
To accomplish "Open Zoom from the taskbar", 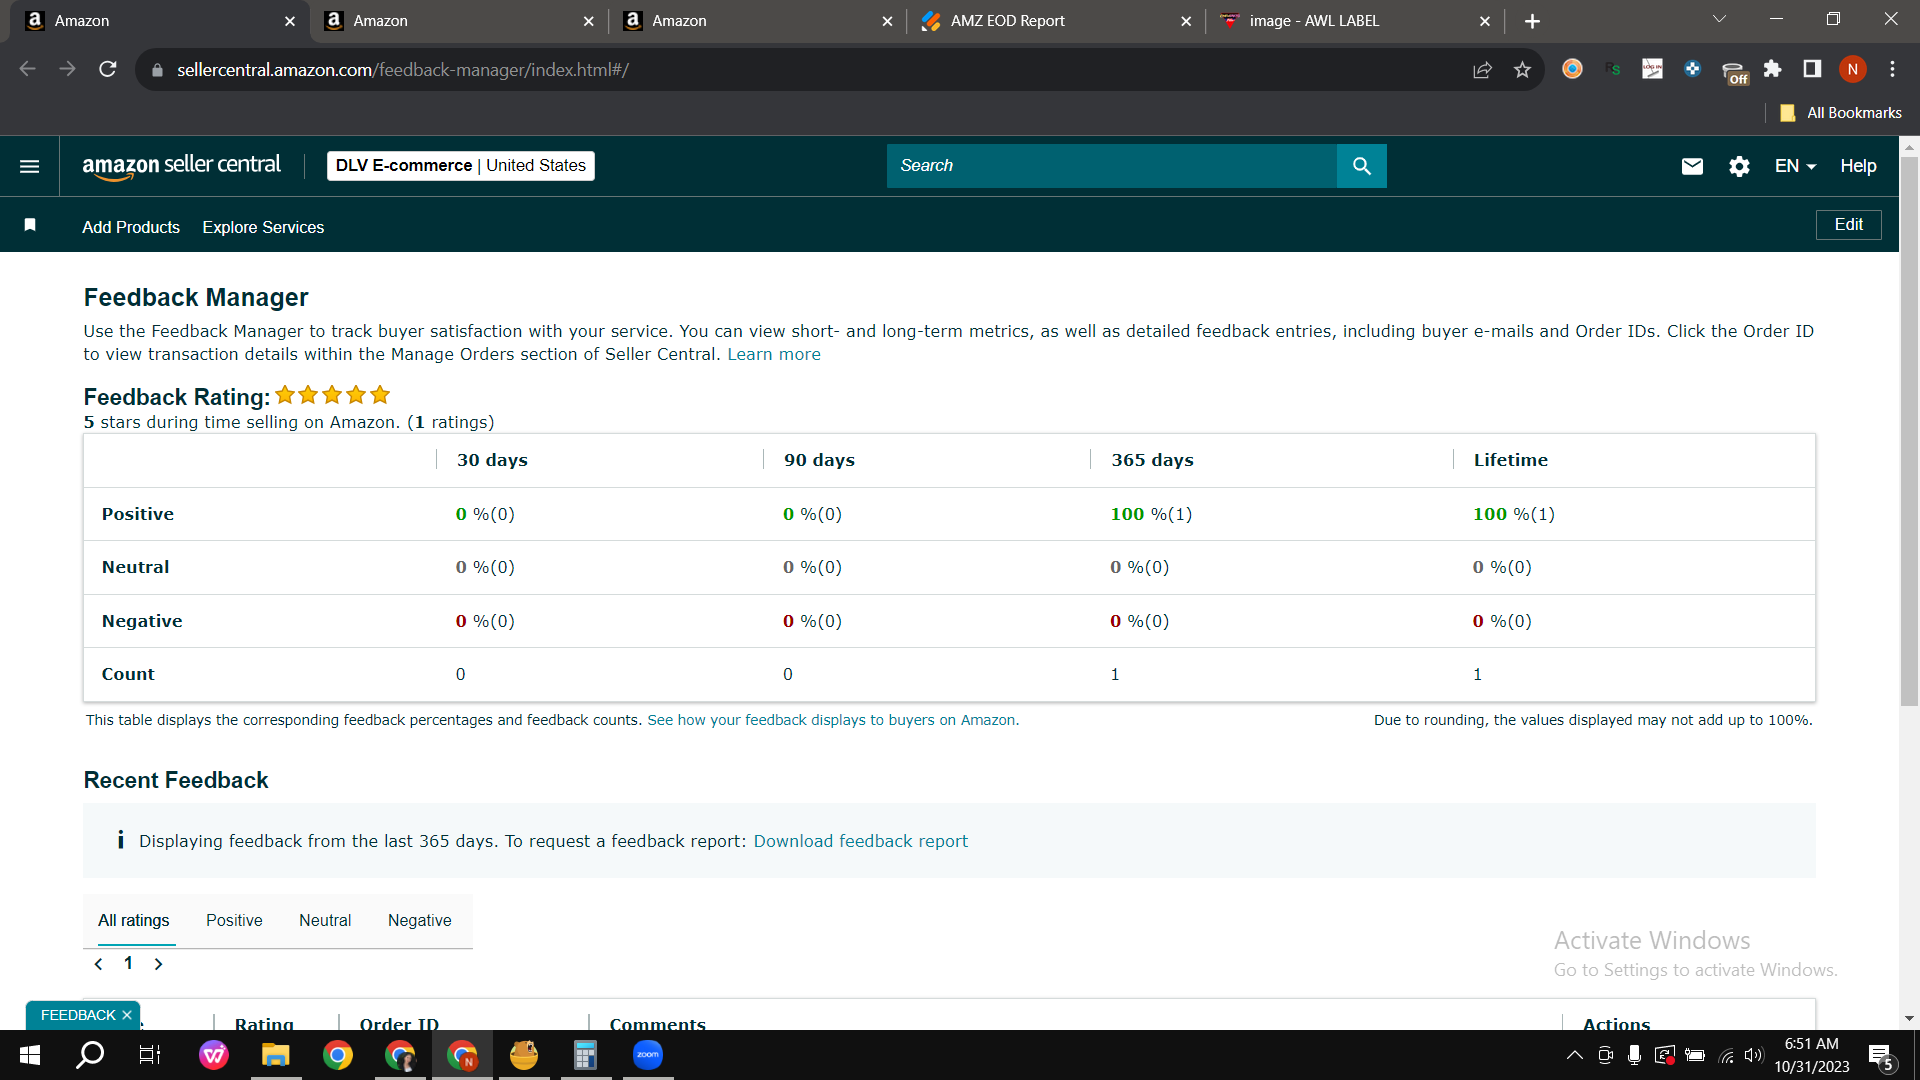I will click(648, 1055).
